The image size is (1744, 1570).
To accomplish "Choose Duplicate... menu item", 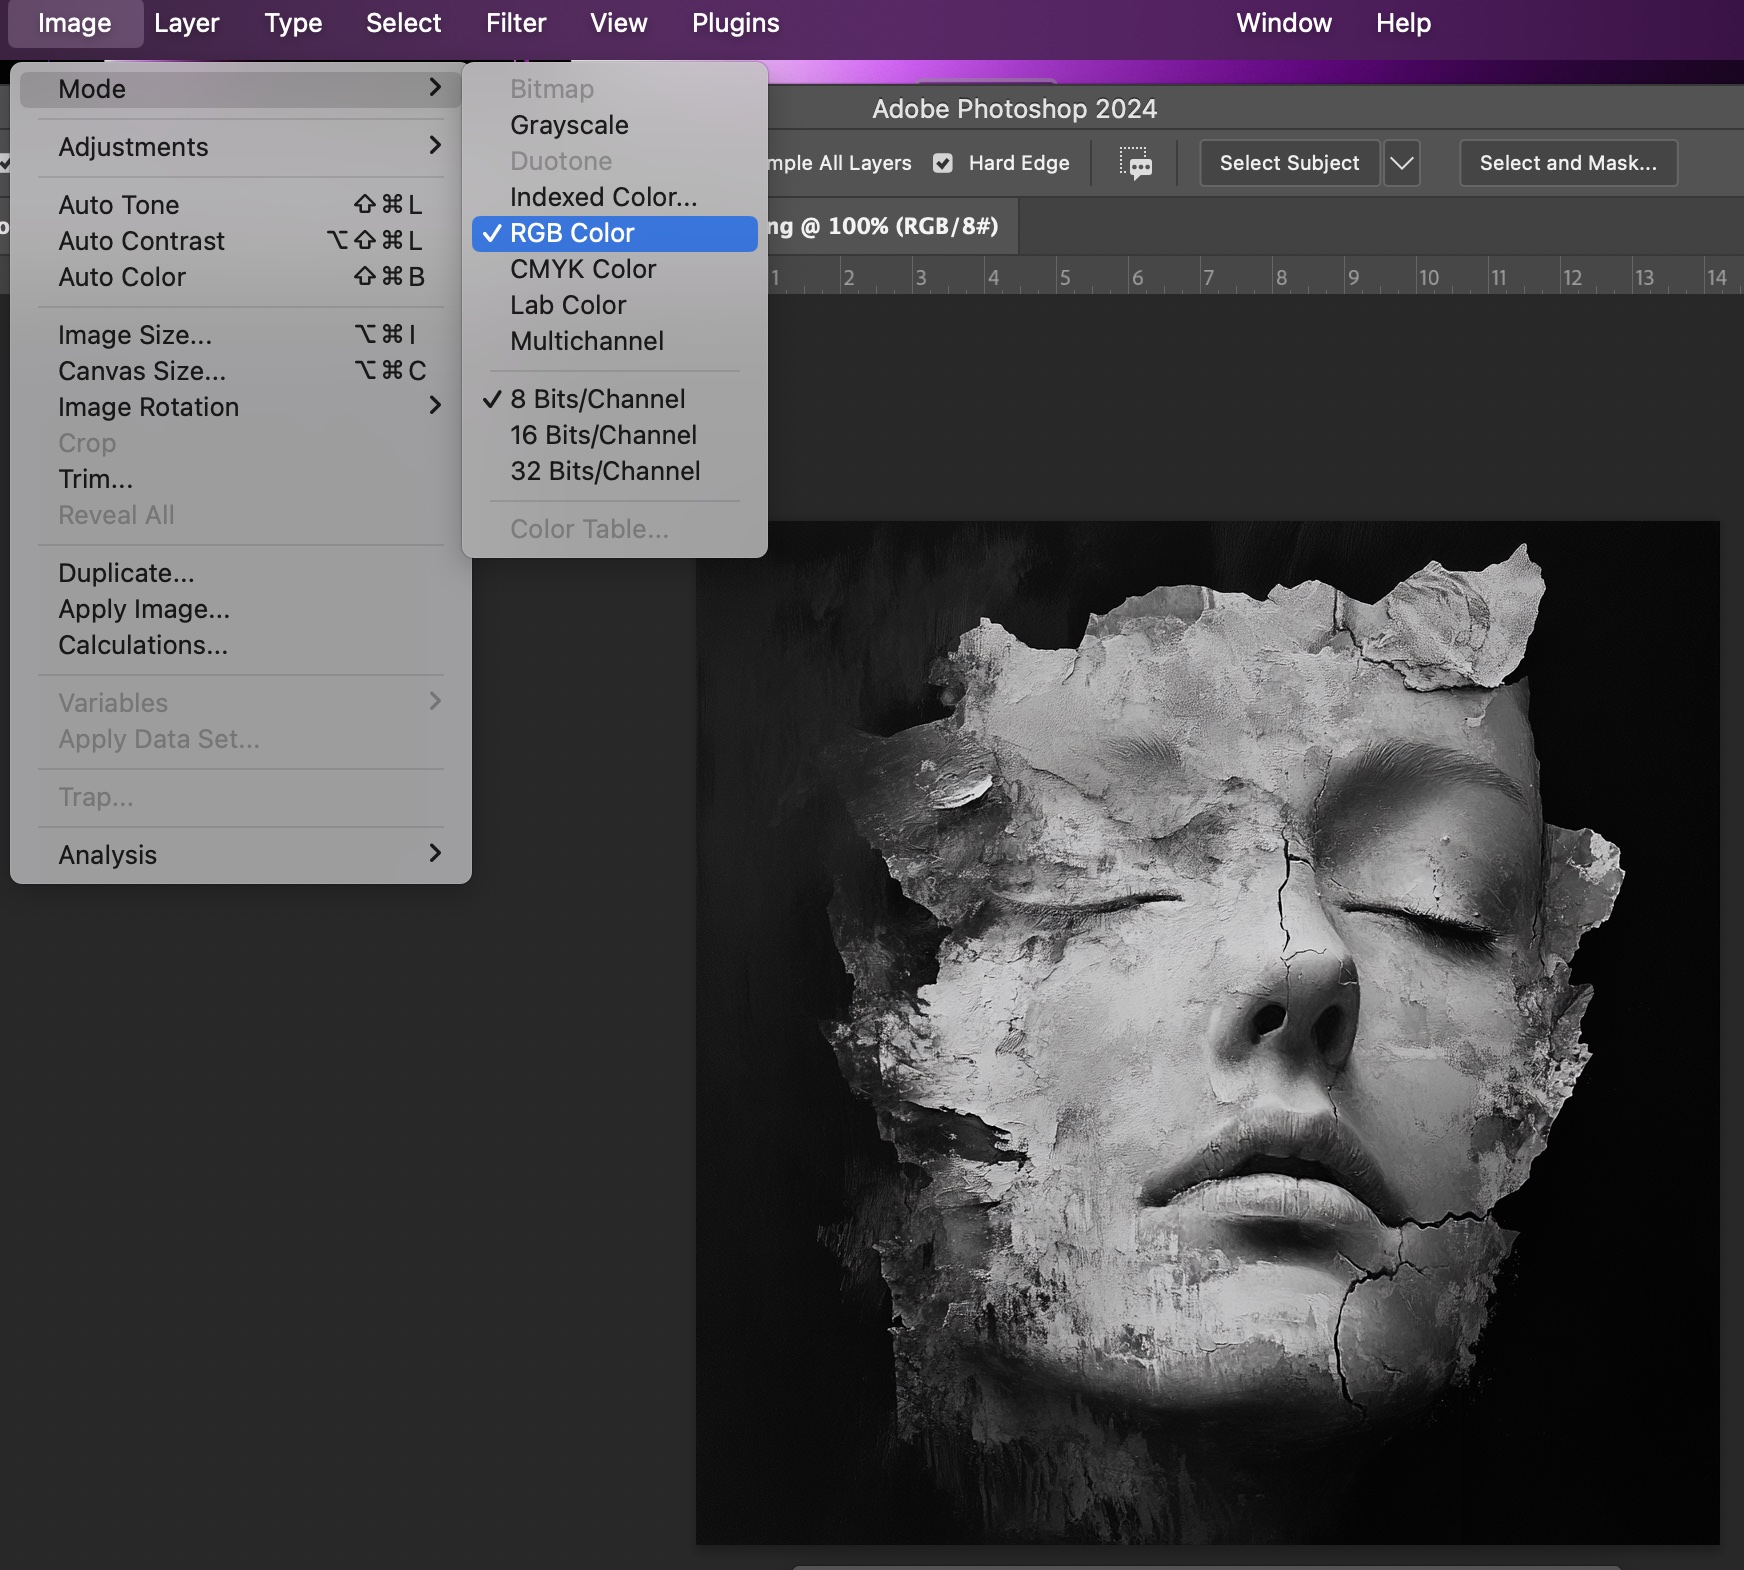I will pyautogui.click(x=240, y=573).
